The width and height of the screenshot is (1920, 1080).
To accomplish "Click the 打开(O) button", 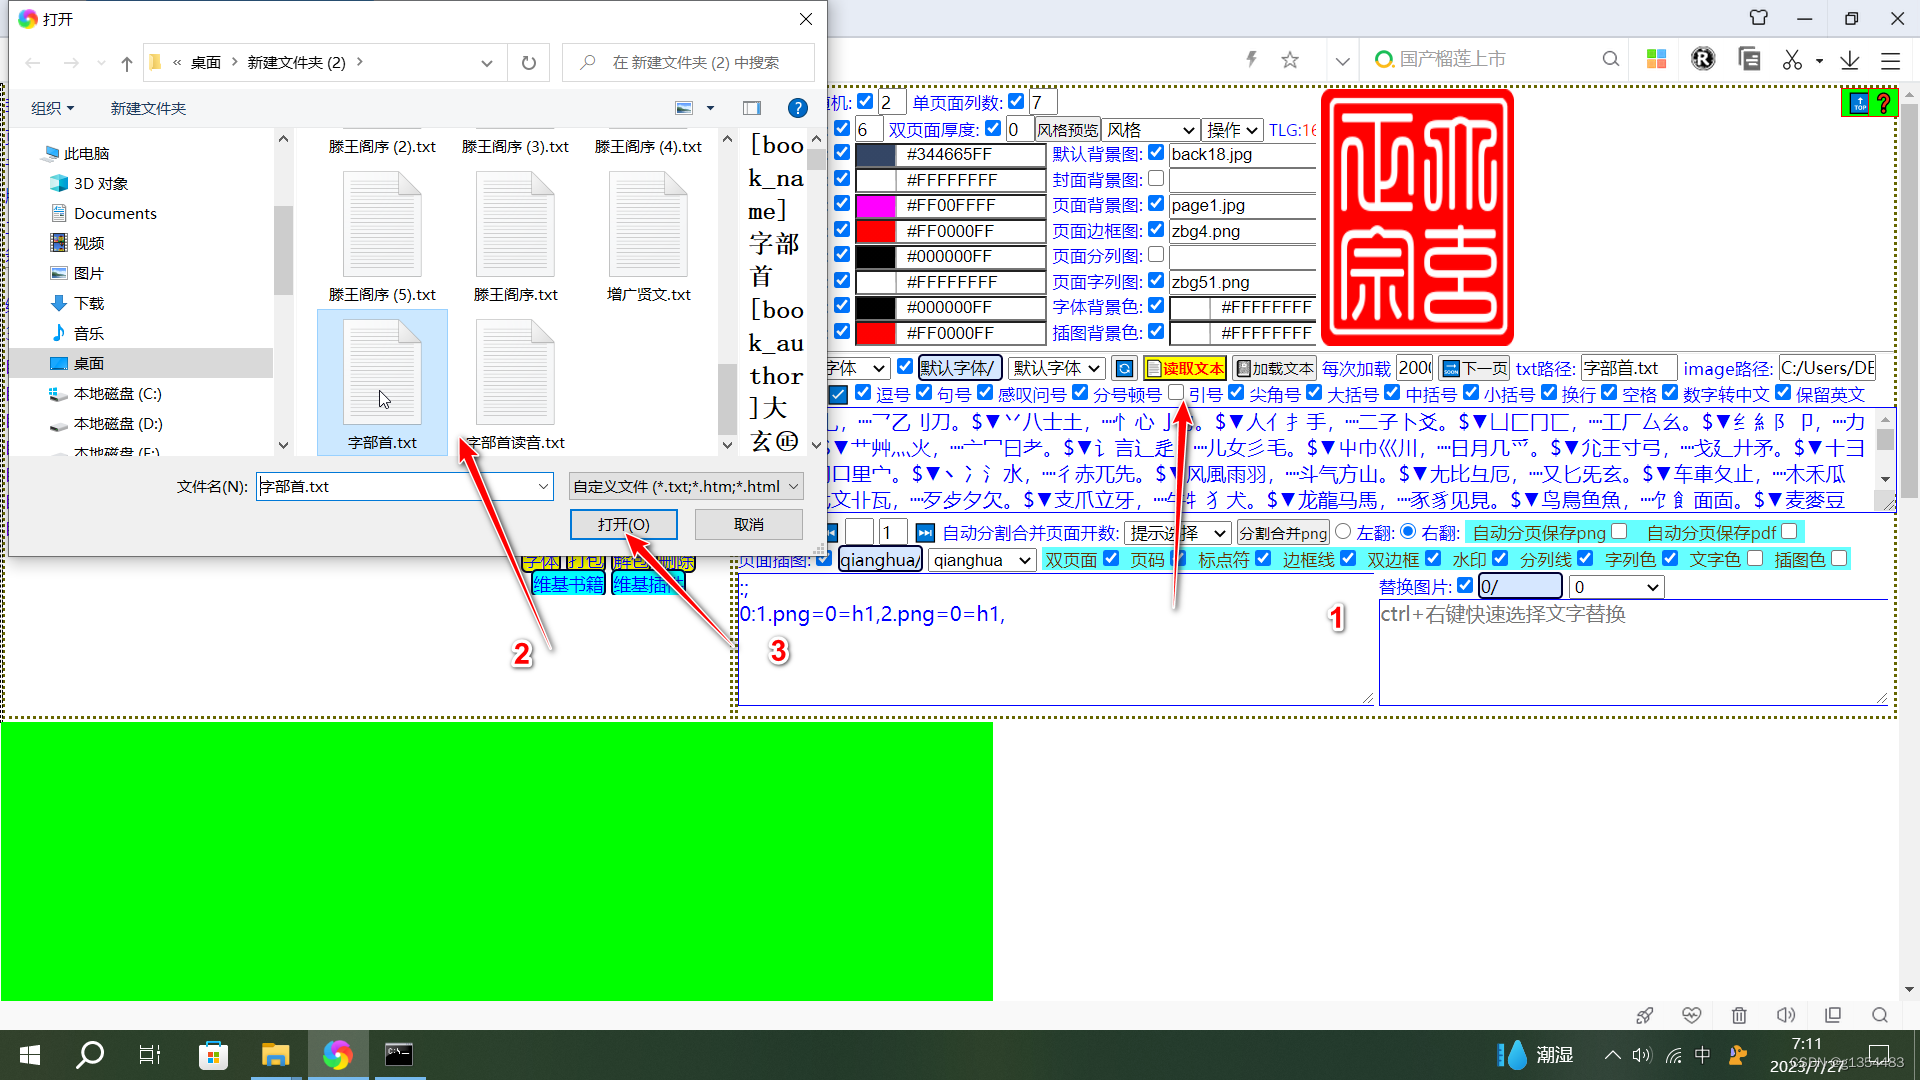I will click(623, 524).
